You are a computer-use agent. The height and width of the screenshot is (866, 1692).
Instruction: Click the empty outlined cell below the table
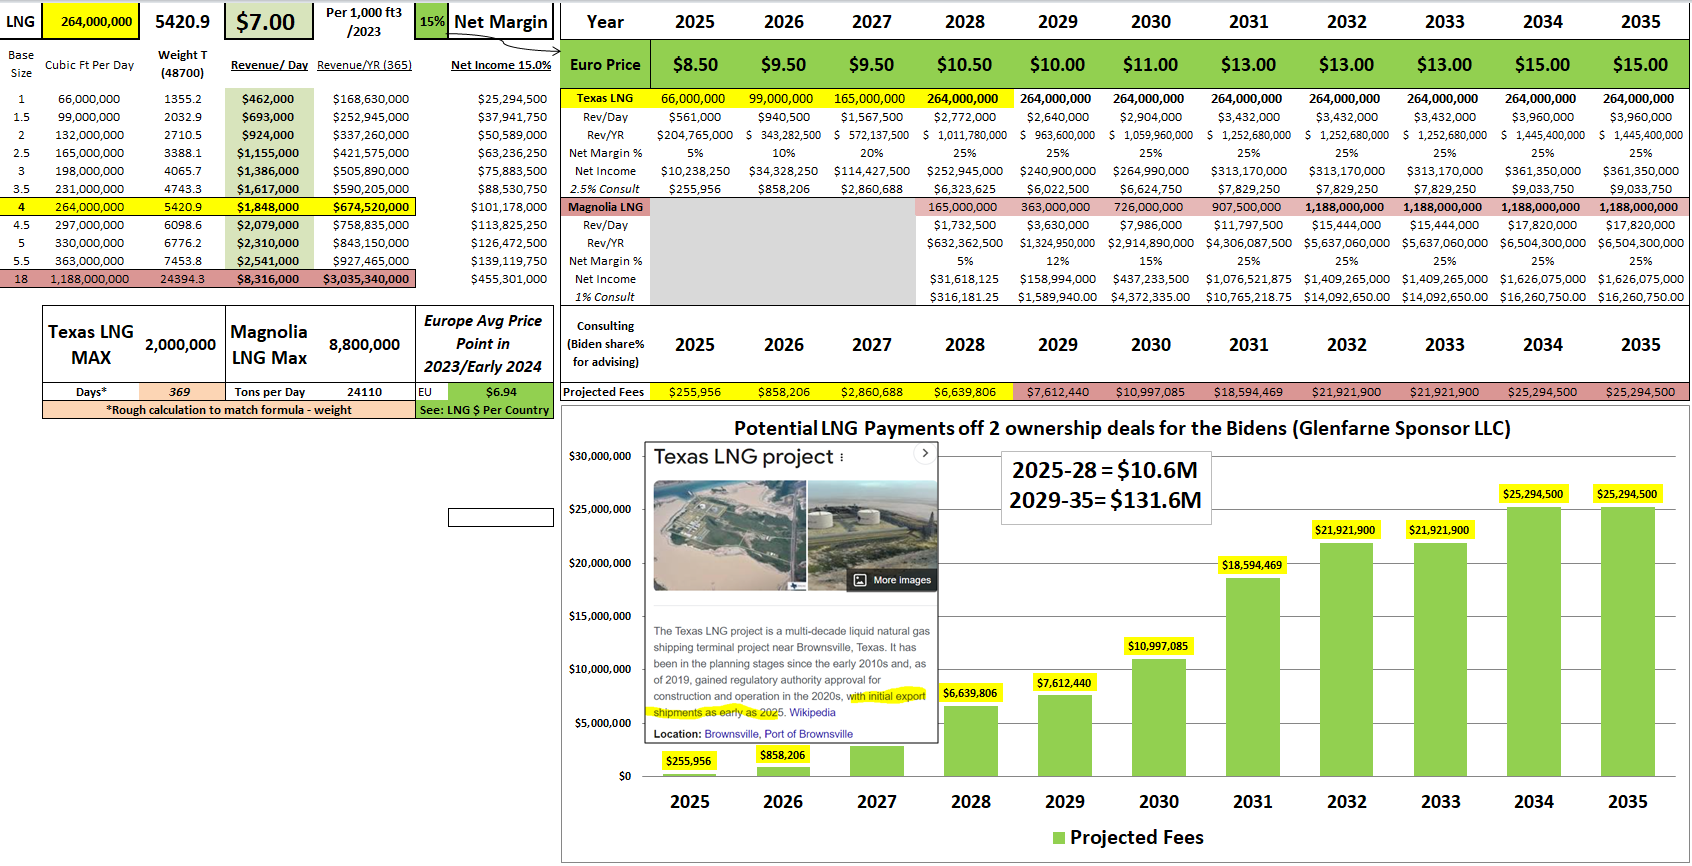pyautogui.click(x=501, y=517)
